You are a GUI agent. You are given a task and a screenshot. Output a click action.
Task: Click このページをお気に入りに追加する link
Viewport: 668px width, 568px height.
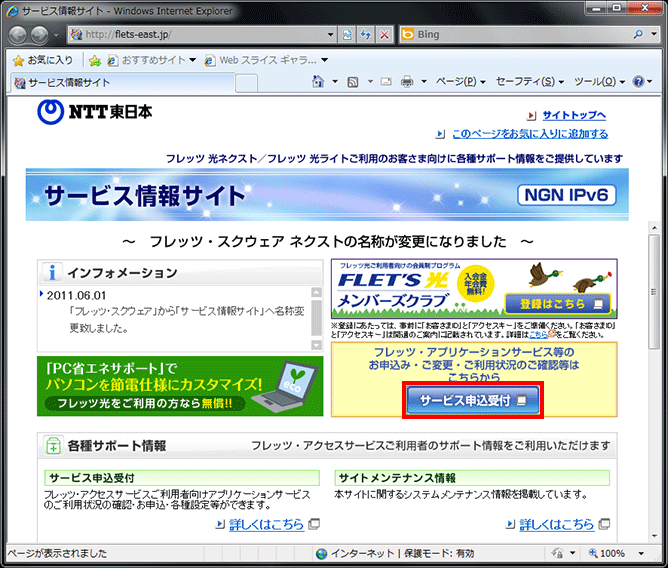[530, 134]
